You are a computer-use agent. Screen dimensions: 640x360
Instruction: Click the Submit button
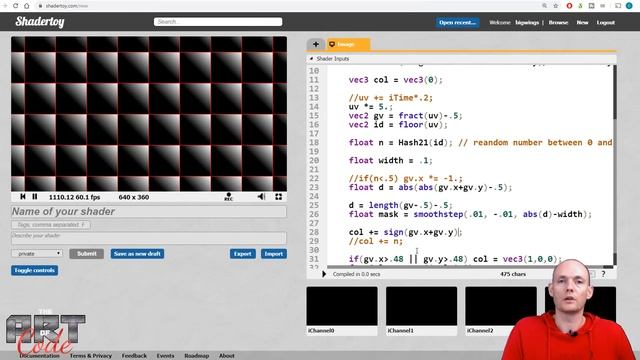click(87, 253)
